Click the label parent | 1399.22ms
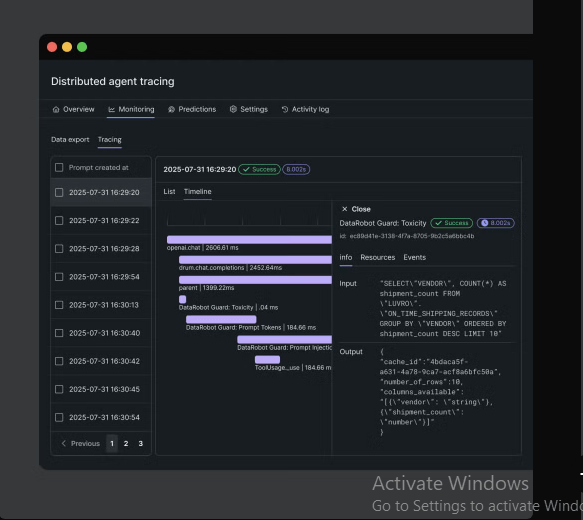Viewport: 583px width, 520px height. point(206,288)
